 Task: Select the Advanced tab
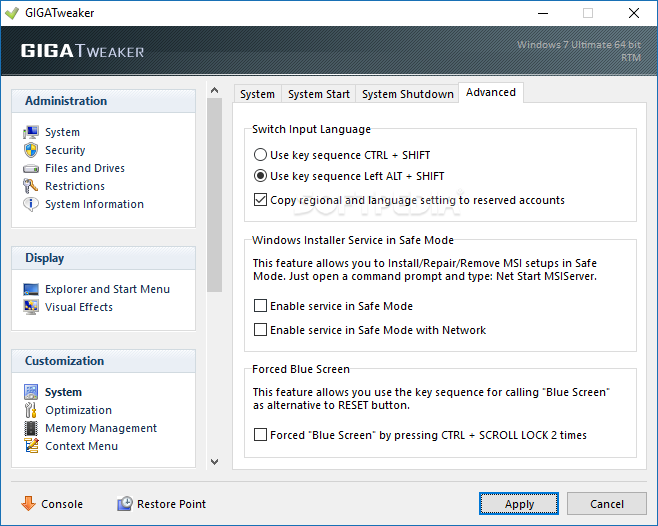pyautogui.click(x=491, y=92)
